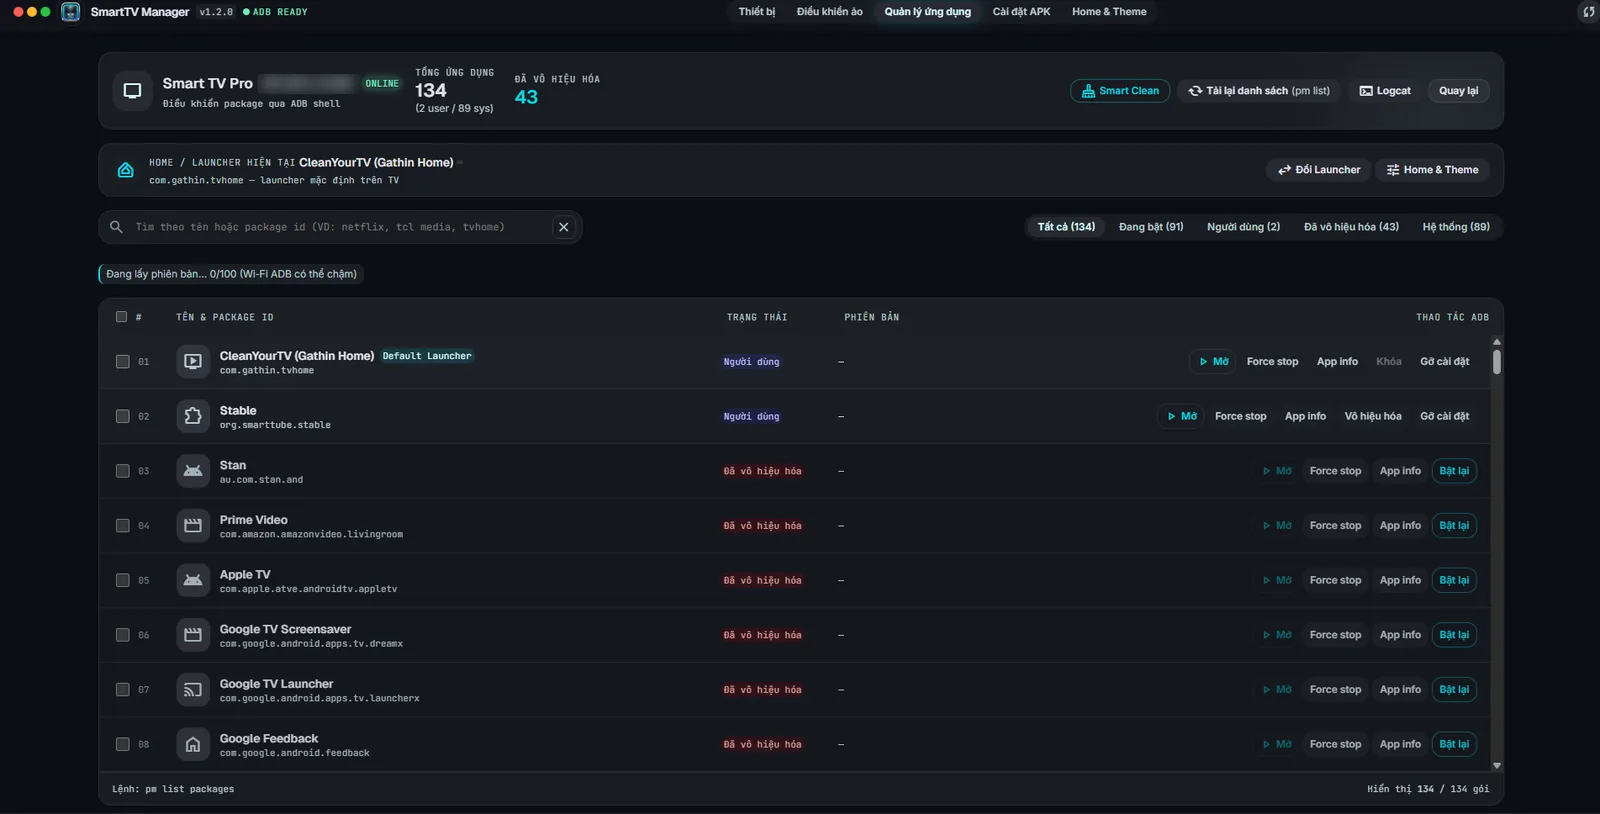Filter by Người dùng (2)
1600x814 pixels.
pyautogui.click(x=1243, y=227)
